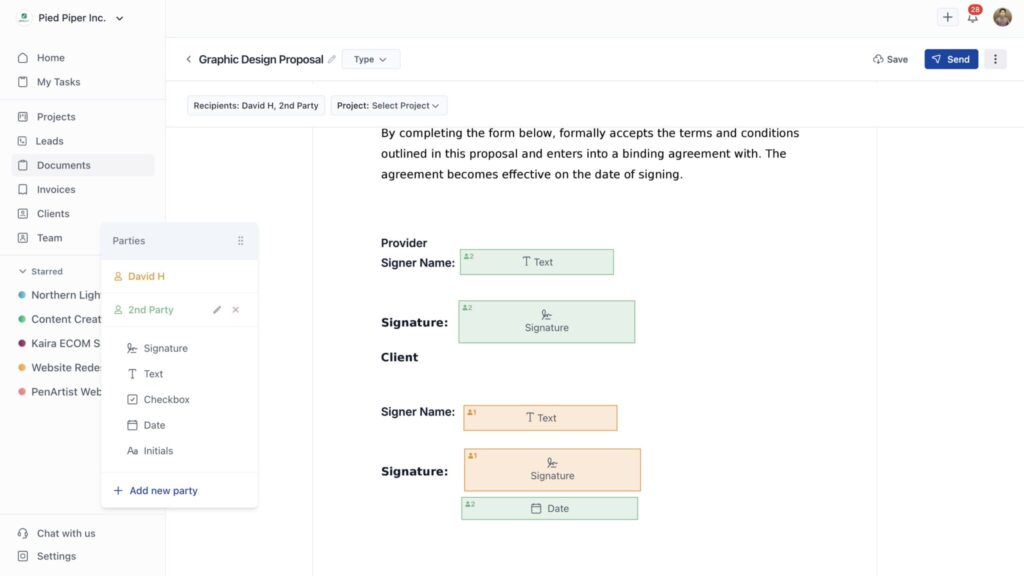This screenshot has height=576, width=1024.
Task: Go to Invoices in the sidebar
Action: pos(56,189)
